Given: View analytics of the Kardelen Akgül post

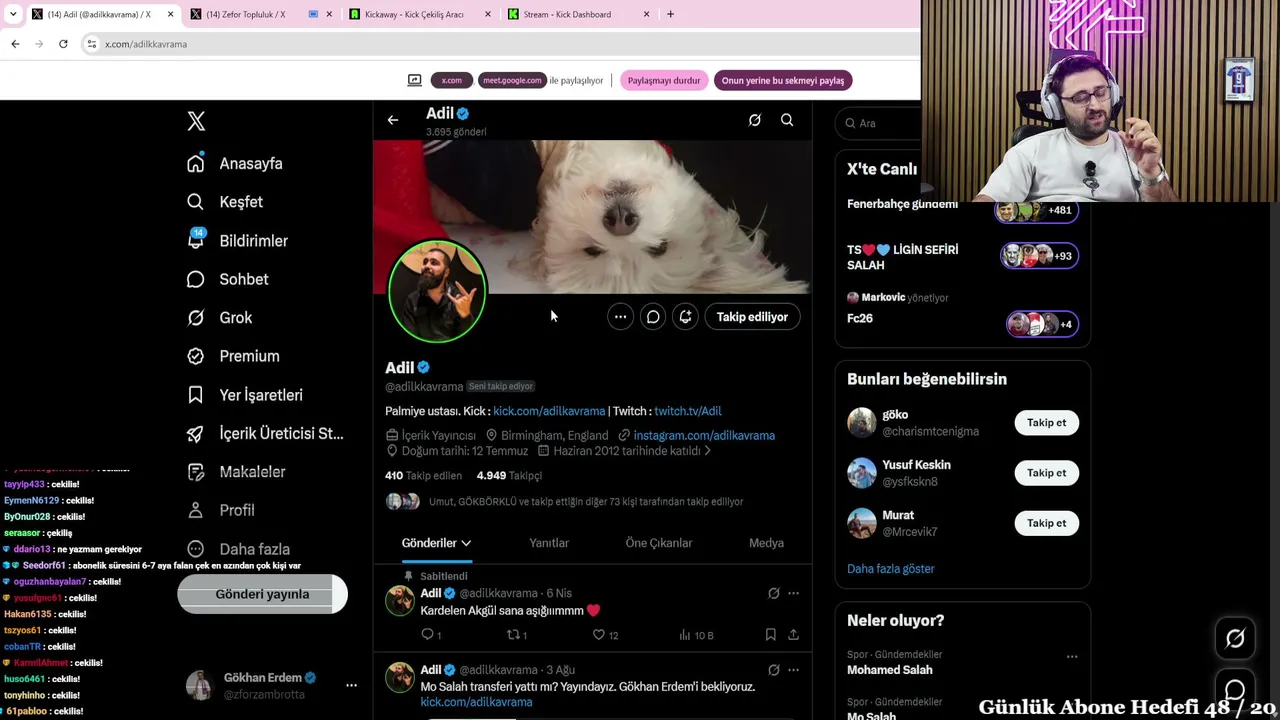Looking at the screenshot, I should tap(696, 635).
